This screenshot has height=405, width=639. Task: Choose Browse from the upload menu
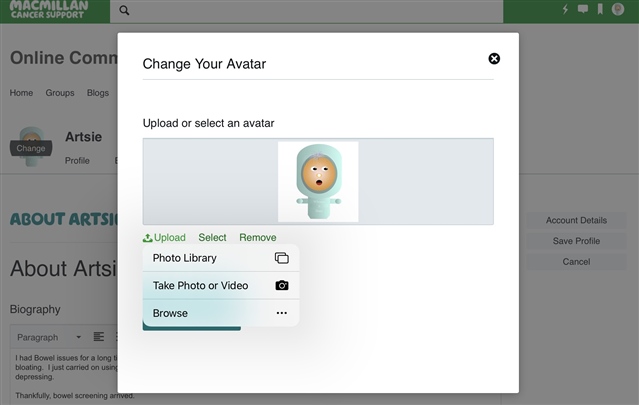pos(221,313)
